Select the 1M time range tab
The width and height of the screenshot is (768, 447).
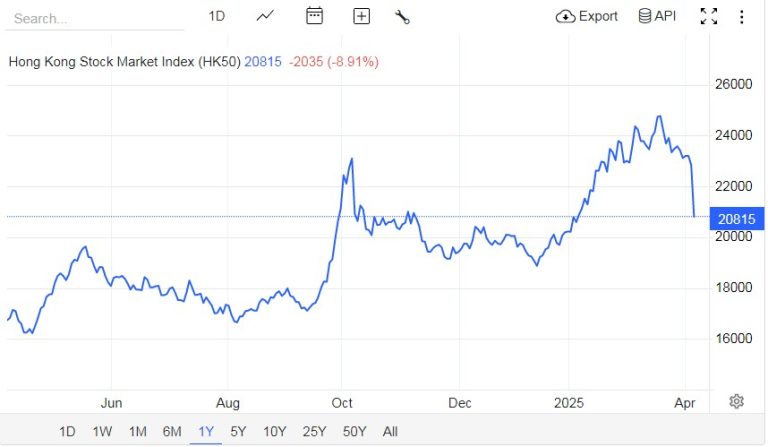[x=138, y=431]
